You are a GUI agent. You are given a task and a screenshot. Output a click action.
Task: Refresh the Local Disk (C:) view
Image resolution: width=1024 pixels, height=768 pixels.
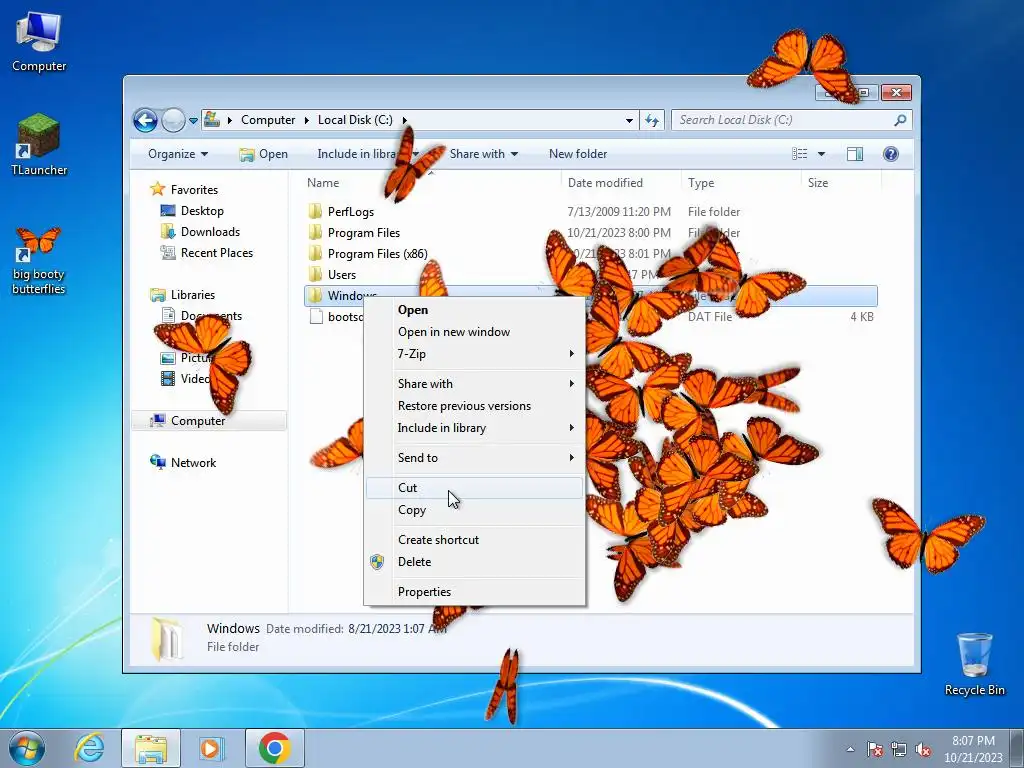[x=652, y=120]
